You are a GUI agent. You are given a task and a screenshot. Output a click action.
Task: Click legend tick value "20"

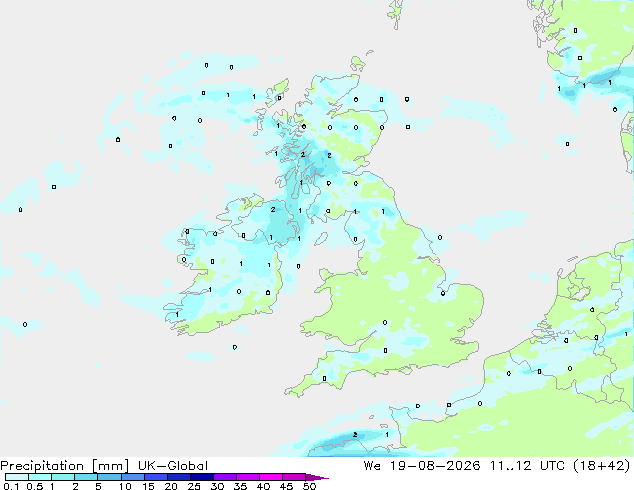tap(171, 486)
